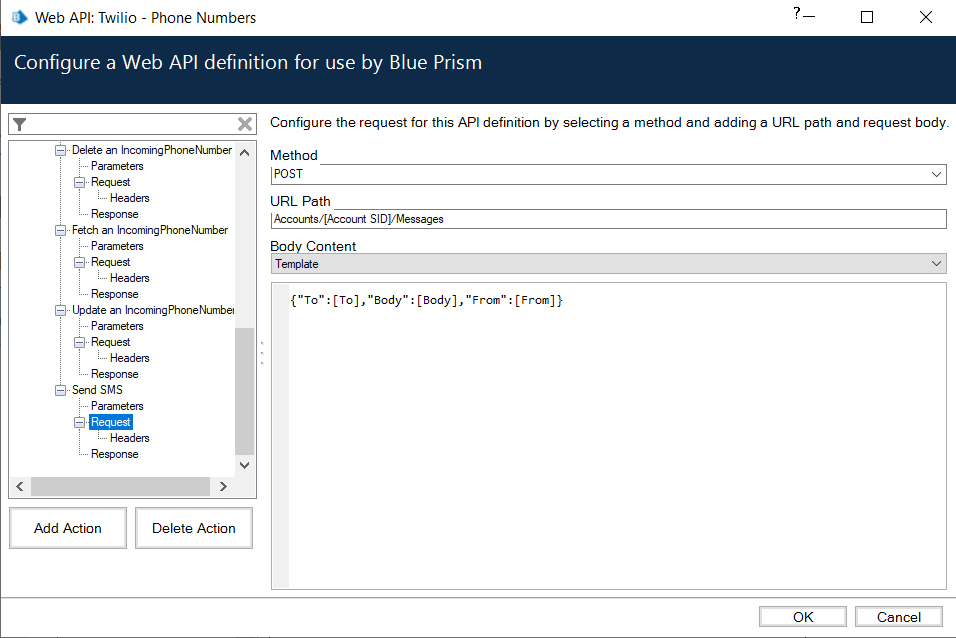This screenshot has width=956, height=638.
Task: Select Fetch an IncomingPhoneNumber action
Action: 150,230
